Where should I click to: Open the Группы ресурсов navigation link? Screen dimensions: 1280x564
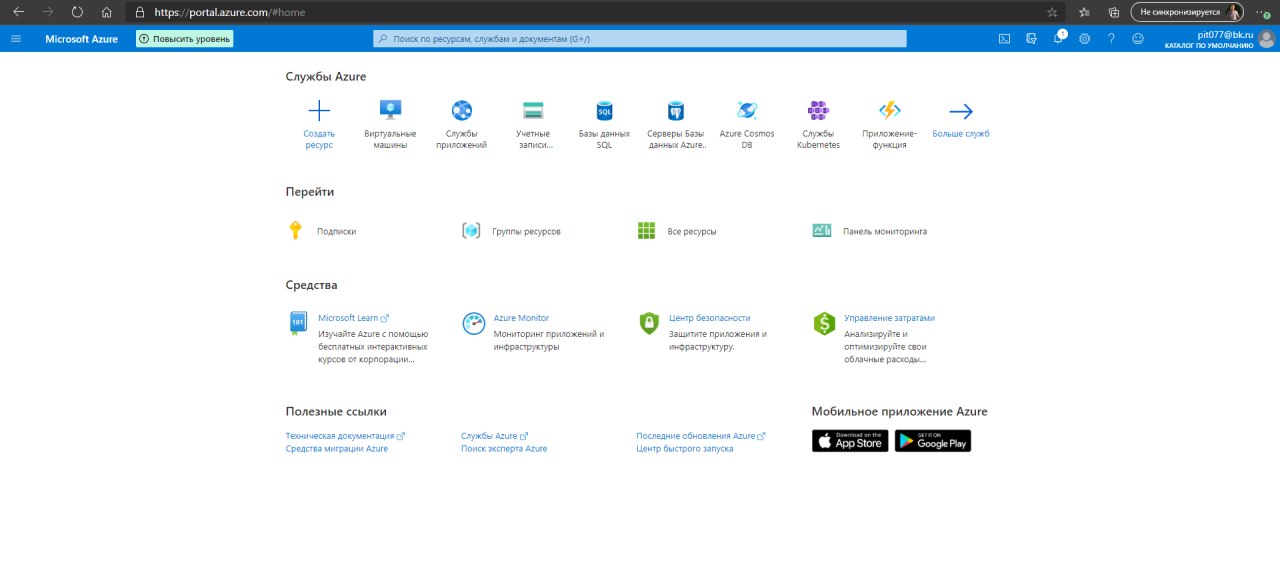click(x=526, y=231)
